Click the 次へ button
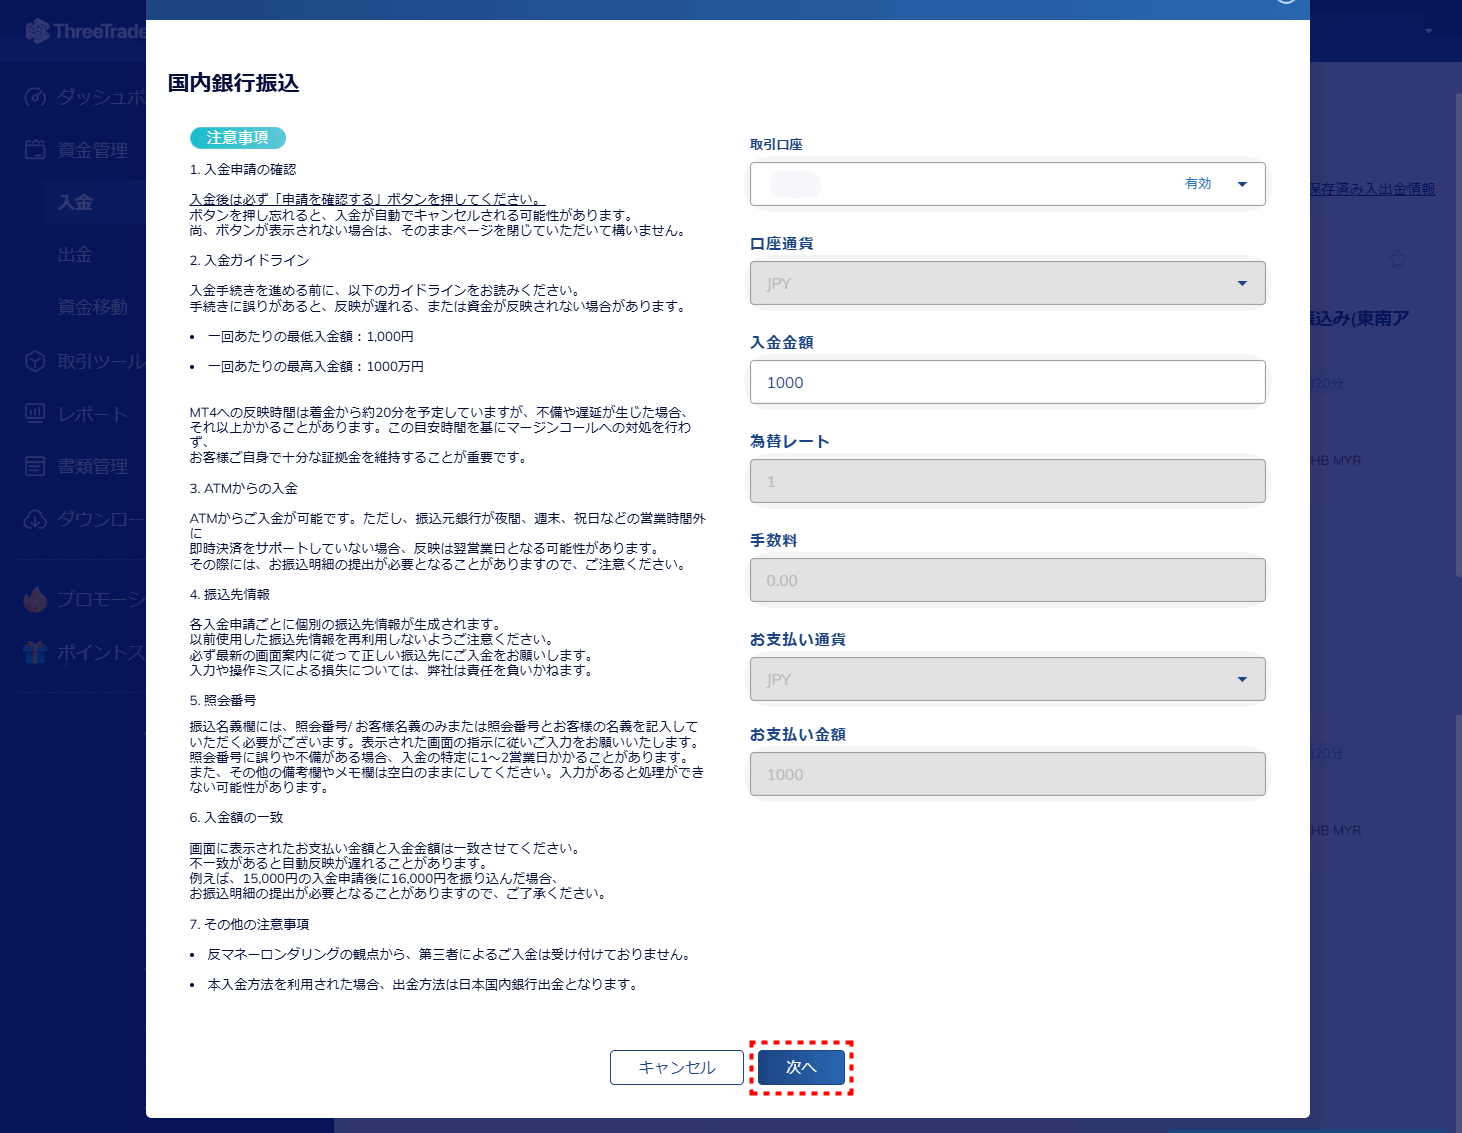 click(x=801, y=1067)
